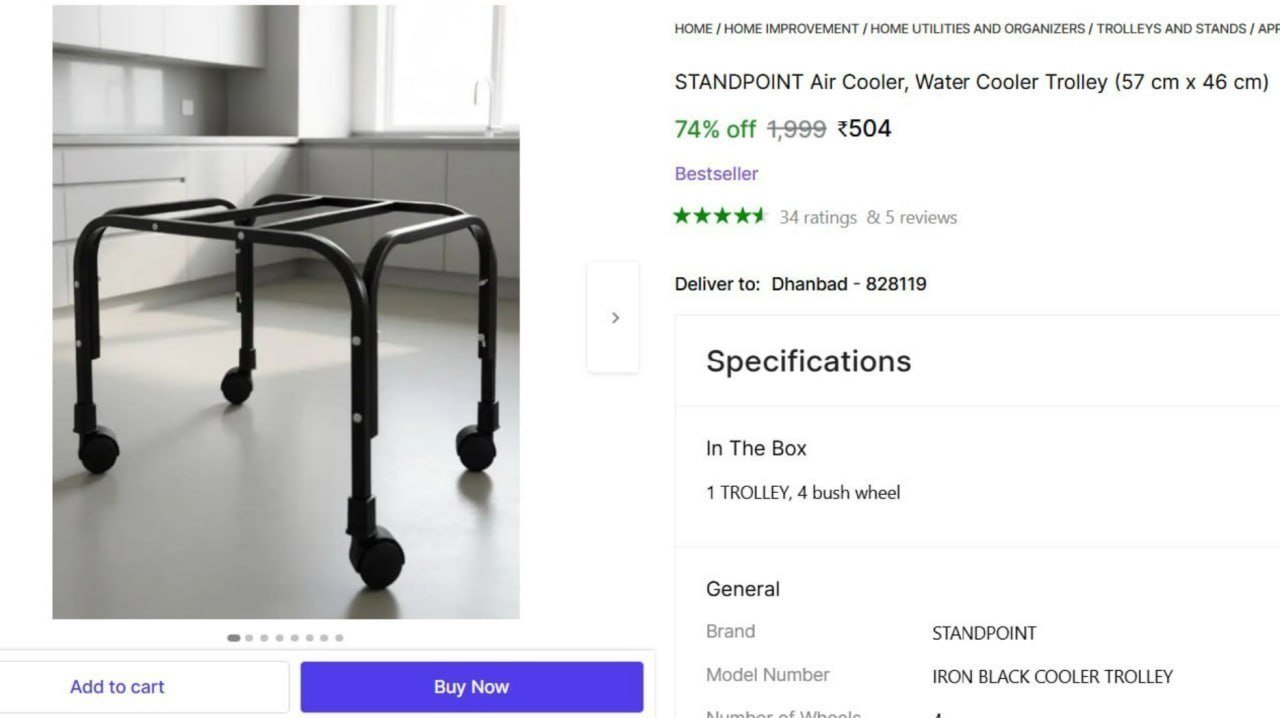Image resolution: width=1280 pixels, height=718 pixels.
Task: Expand the Specifications section header
Action: (x=808, y=361)
